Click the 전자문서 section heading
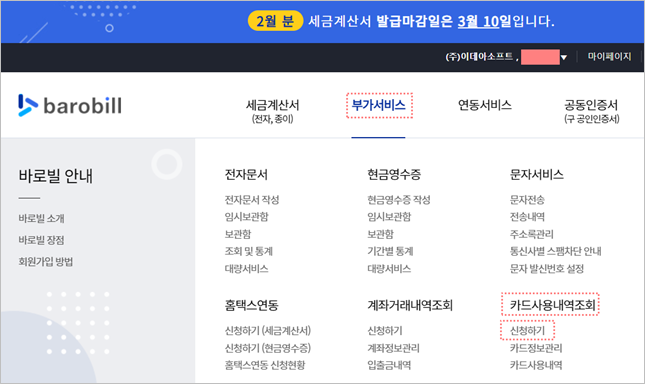The width and height of the screenshot is (645, 384). [246, 175]
